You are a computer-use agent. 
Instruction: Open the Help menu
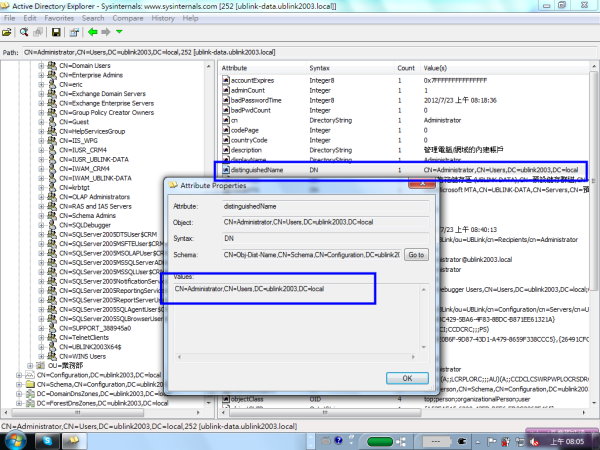190,18
